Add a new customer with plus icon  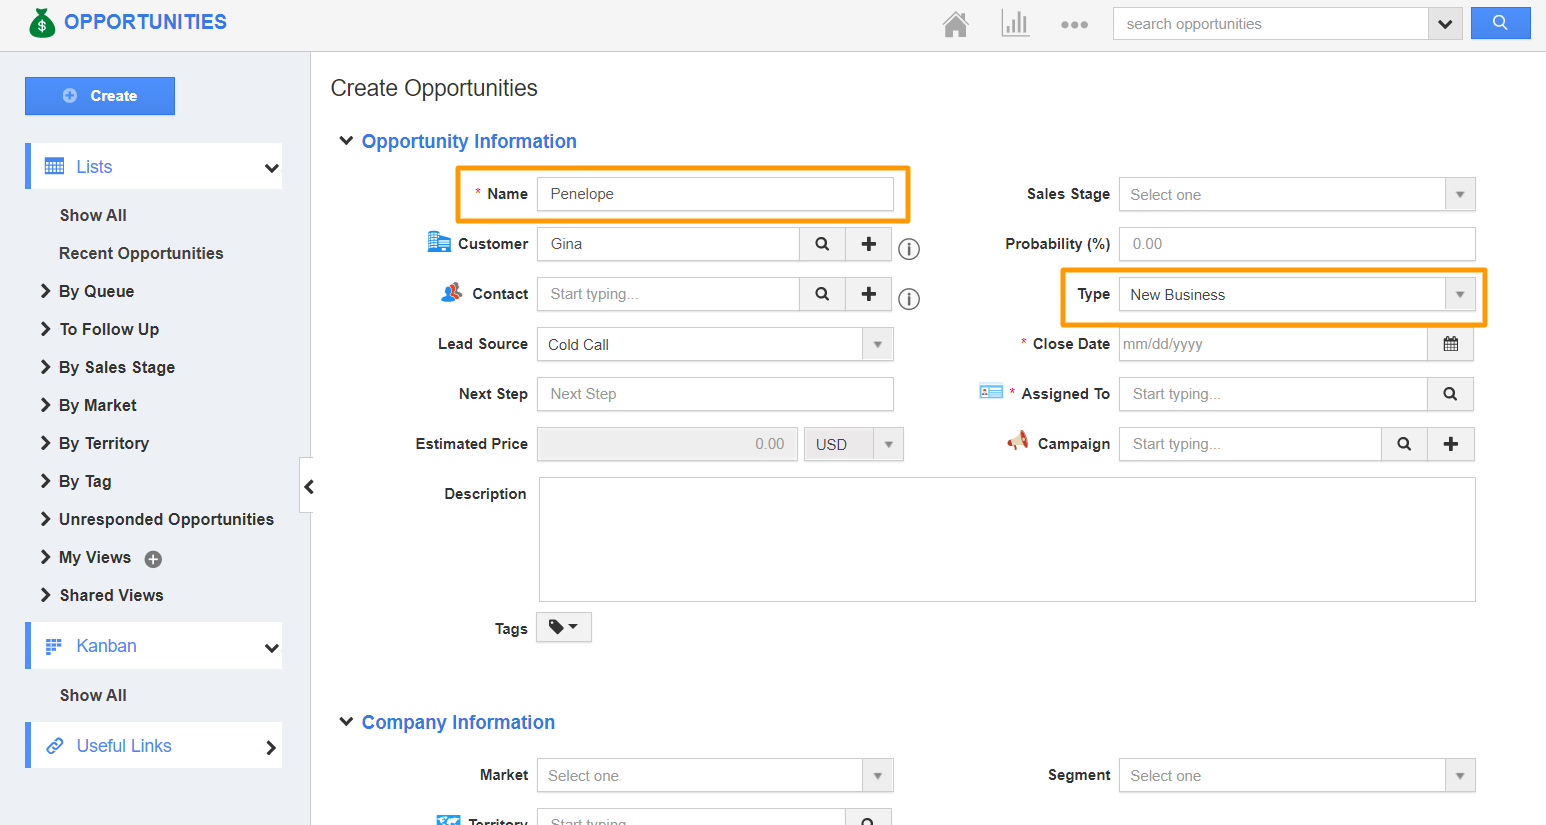[x=869, y=244]
